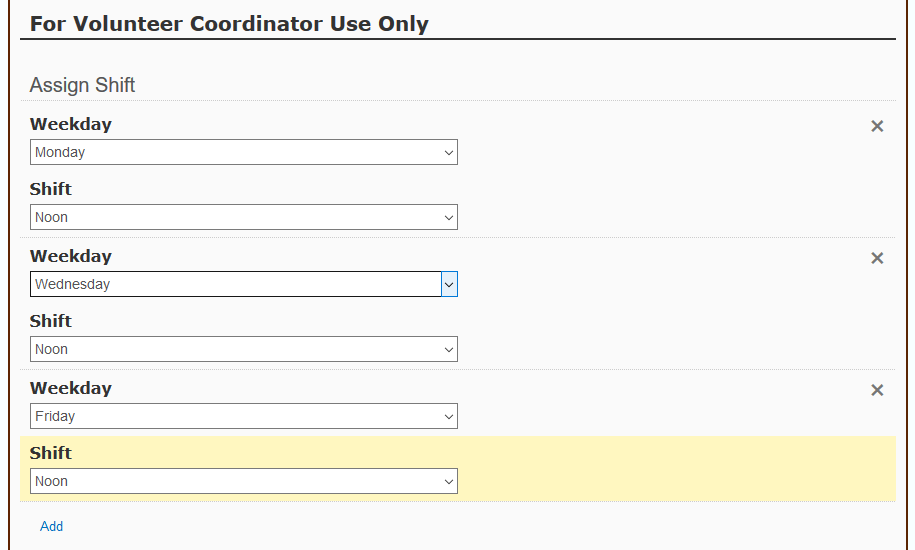Click the Add link

coord(51,526)
